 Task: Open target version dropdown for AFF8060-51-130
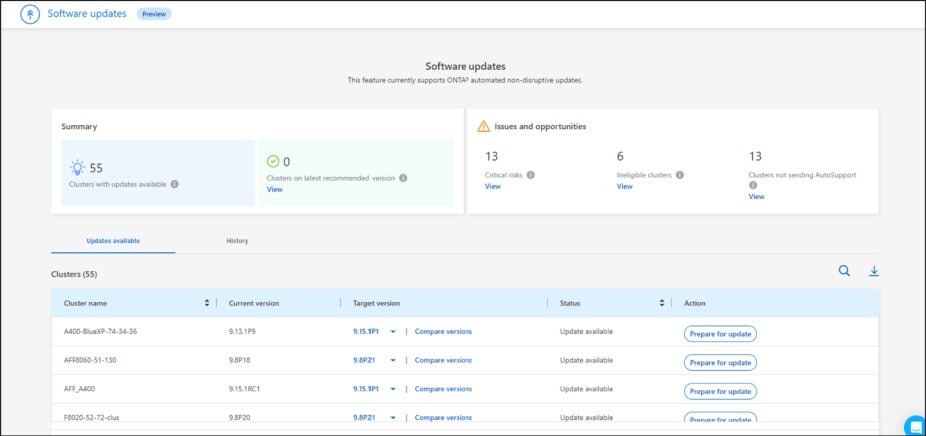[x=393, y=360]
